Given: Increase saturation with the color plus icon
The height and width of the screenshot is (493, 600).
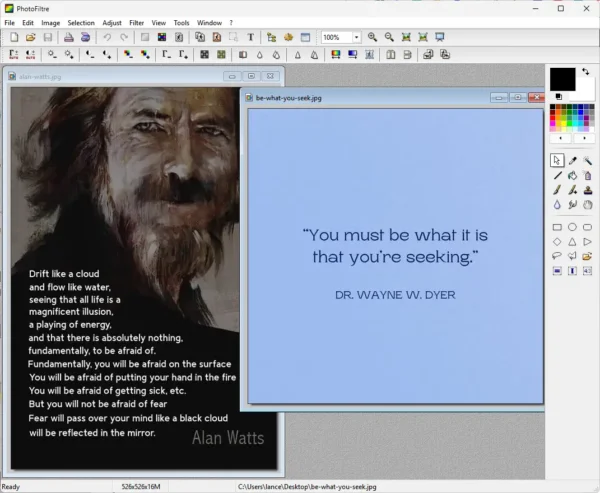Looking at the screenshot, I should coord(145,55).
